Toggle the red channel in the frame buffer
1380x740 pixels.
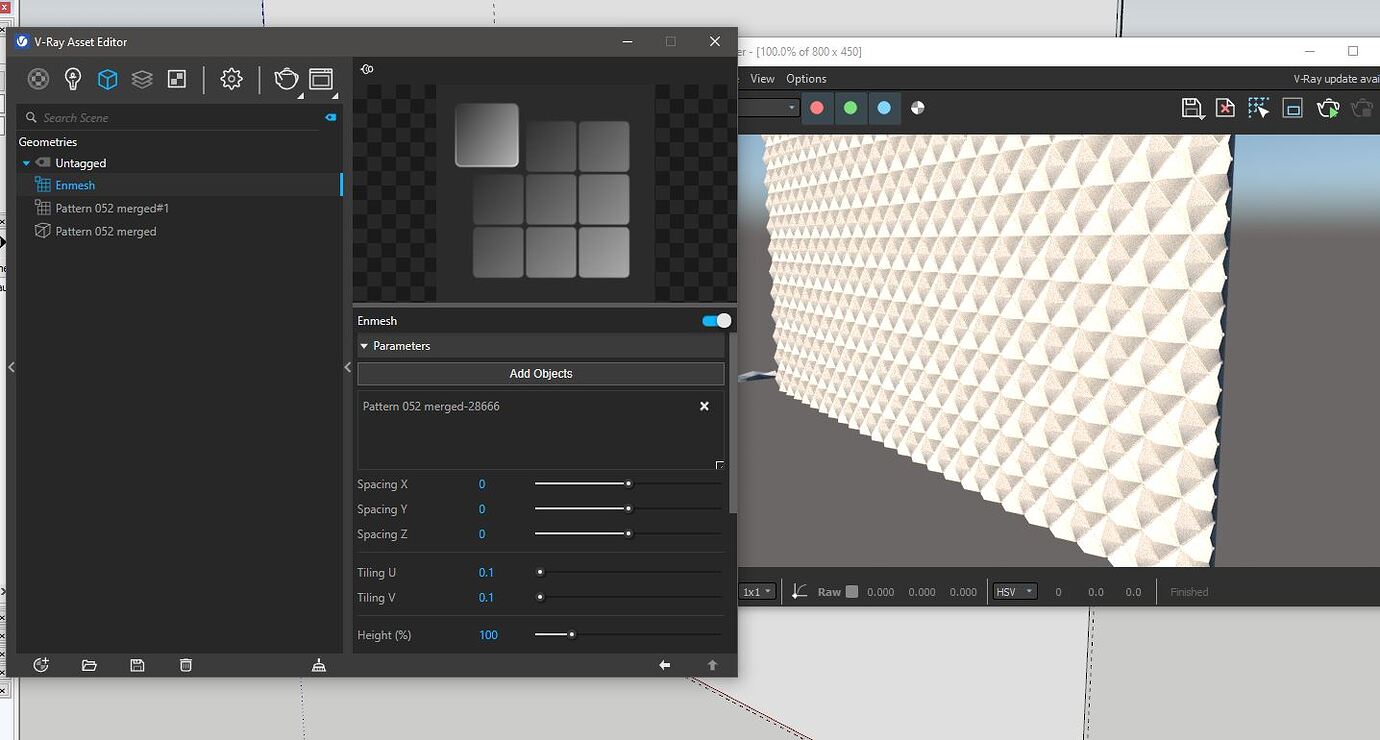coord(817,108)
